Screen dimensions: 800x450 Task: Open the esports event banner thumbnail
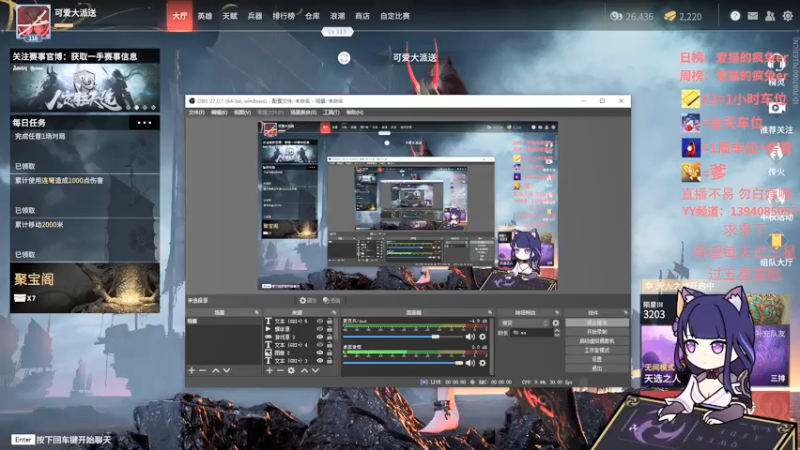click(85, 88)
